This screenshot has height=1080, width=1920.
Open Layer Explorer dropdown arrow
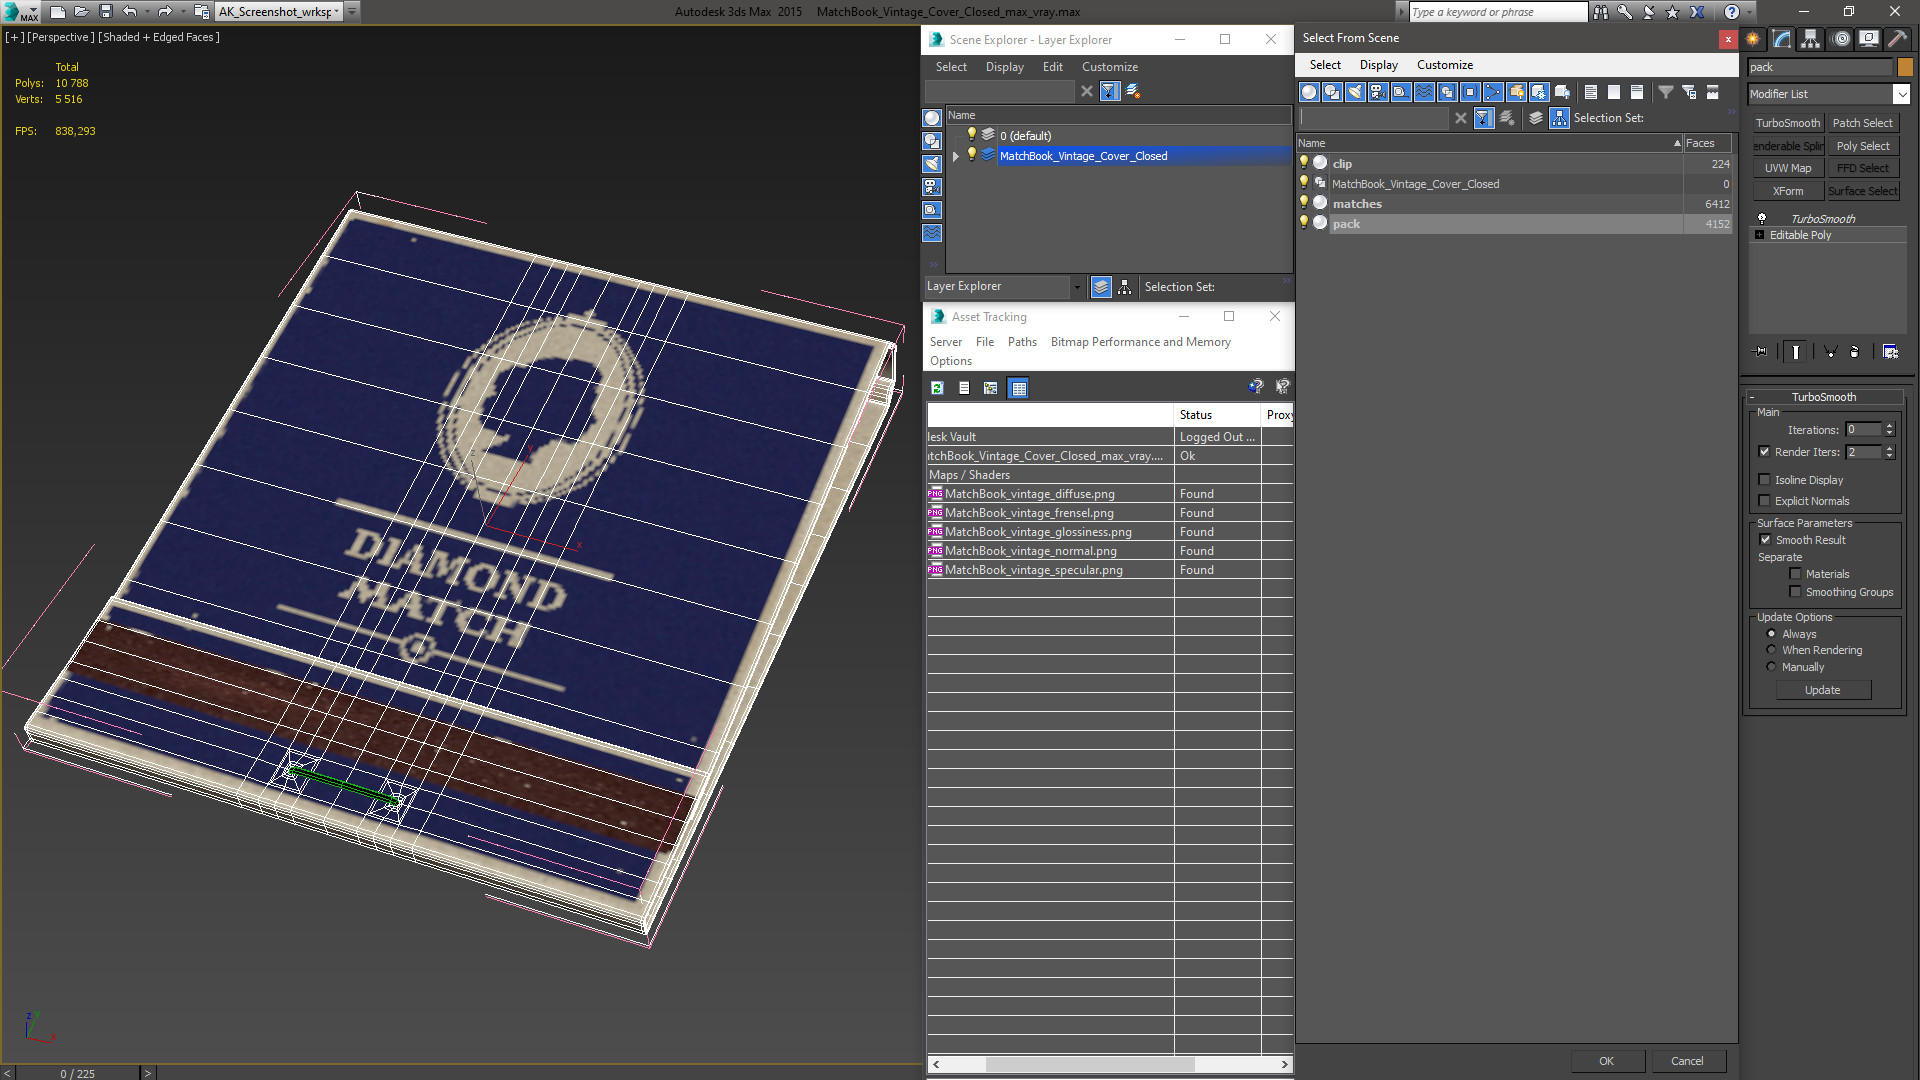(1077, 287)
